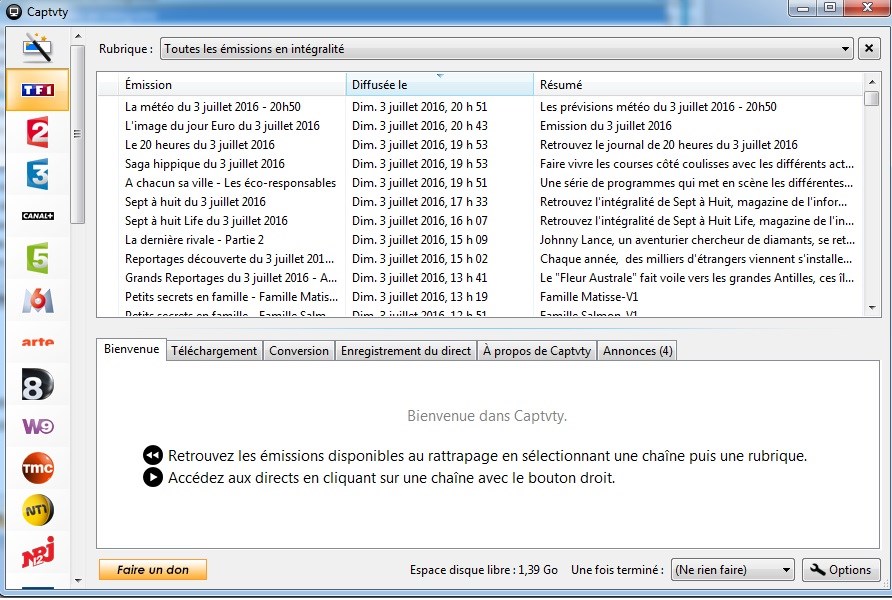Screen dimensions: 892x600
Task: Close the Captvty window
Action: tap(867, 8)
